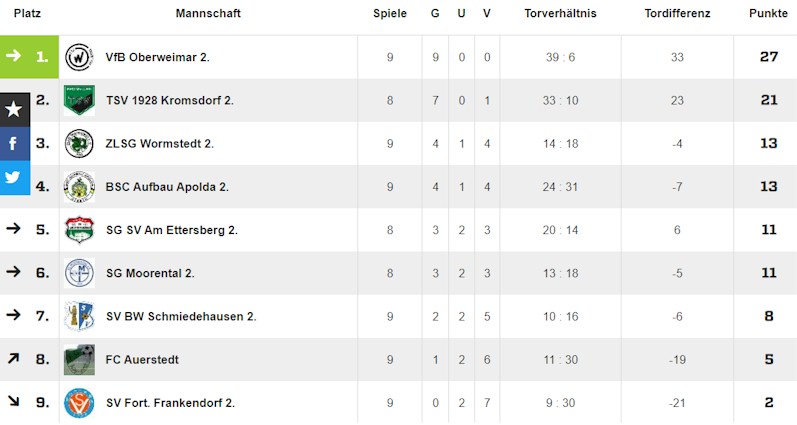This screenshot has height=425, width=797.
Task: Open the SV Fort. Frankendorf 2. team link
Action: coord(170,403)
